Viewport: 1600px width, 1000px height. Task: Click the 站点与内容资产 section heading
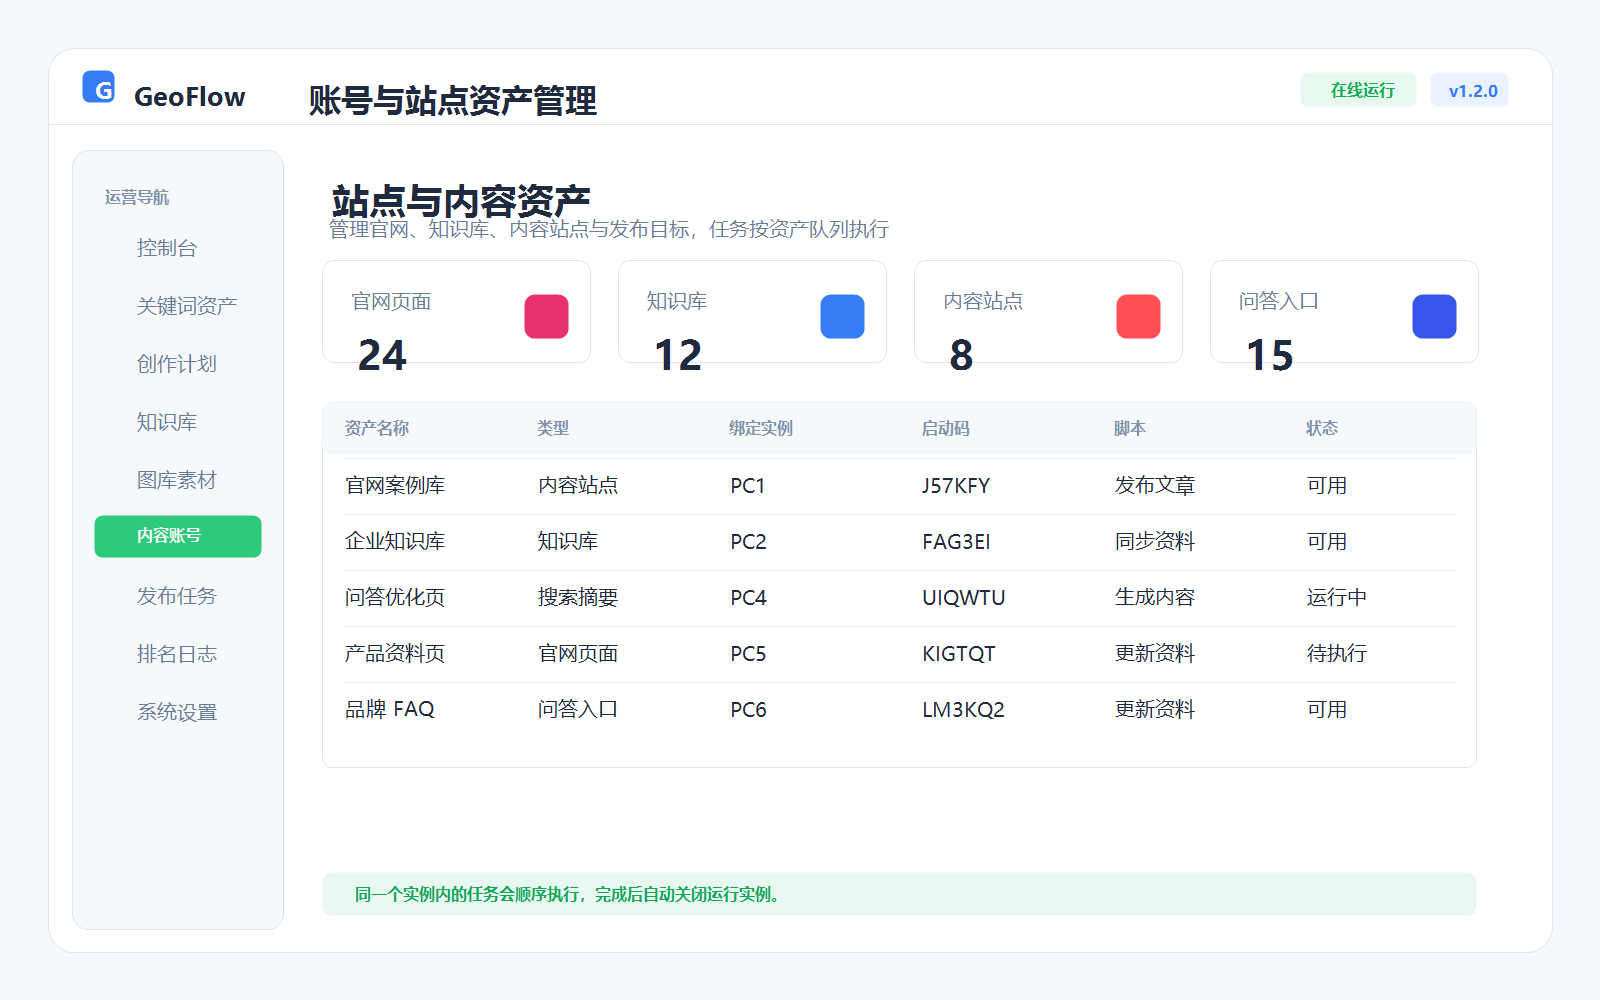tap(461, 201)
